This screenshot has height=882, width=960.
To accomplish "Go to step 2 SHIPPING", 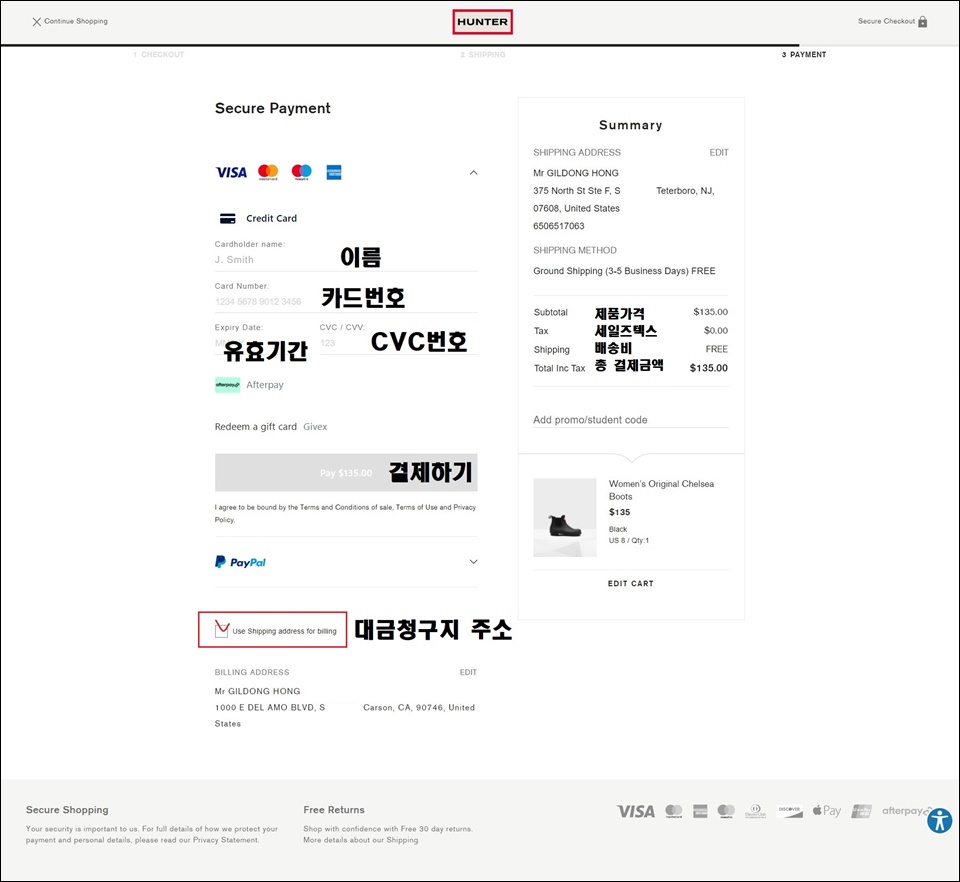I will pos(483,54).
